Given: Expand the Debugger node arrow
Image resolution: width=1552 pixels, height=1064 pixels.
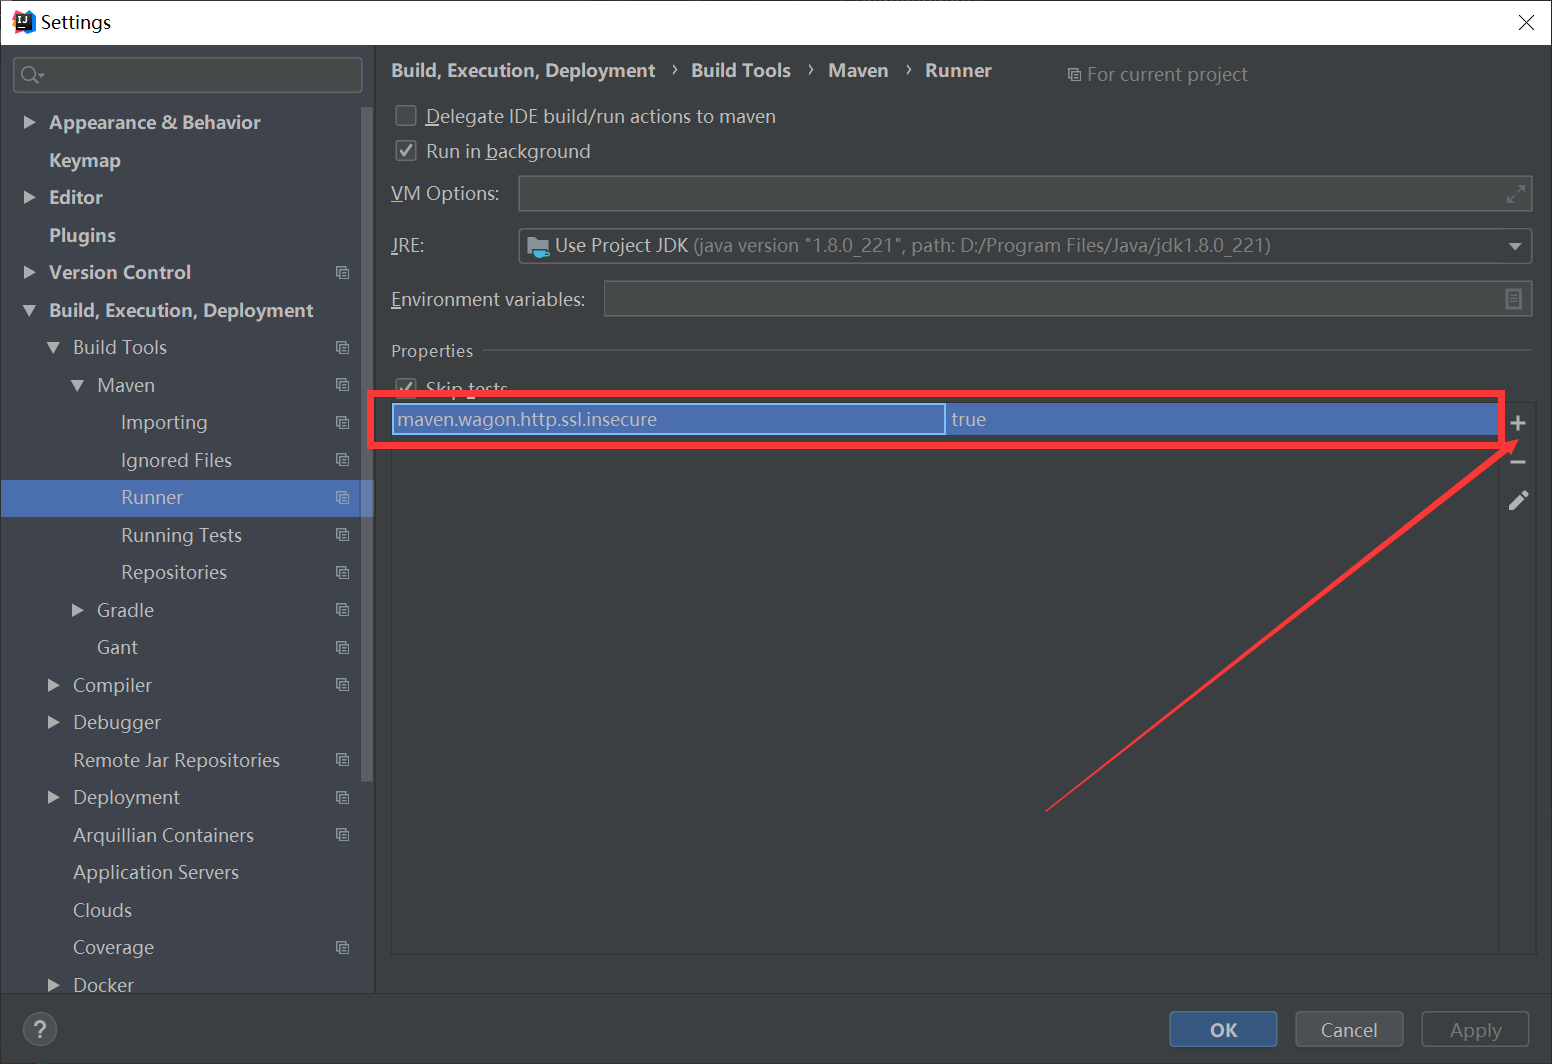Looking at the screenshot, I should click(x=54, y=722).
